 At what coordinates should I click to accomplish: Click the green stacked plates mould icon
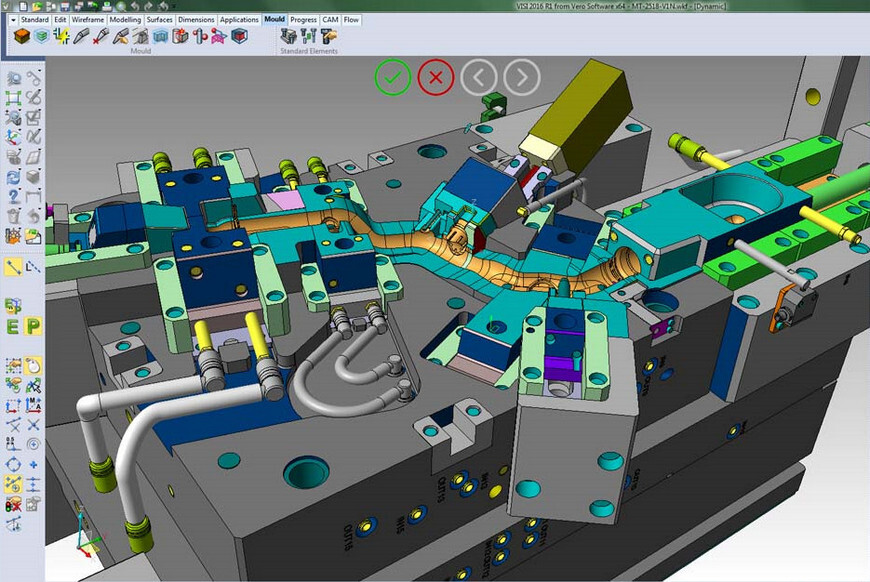point(42,37)
